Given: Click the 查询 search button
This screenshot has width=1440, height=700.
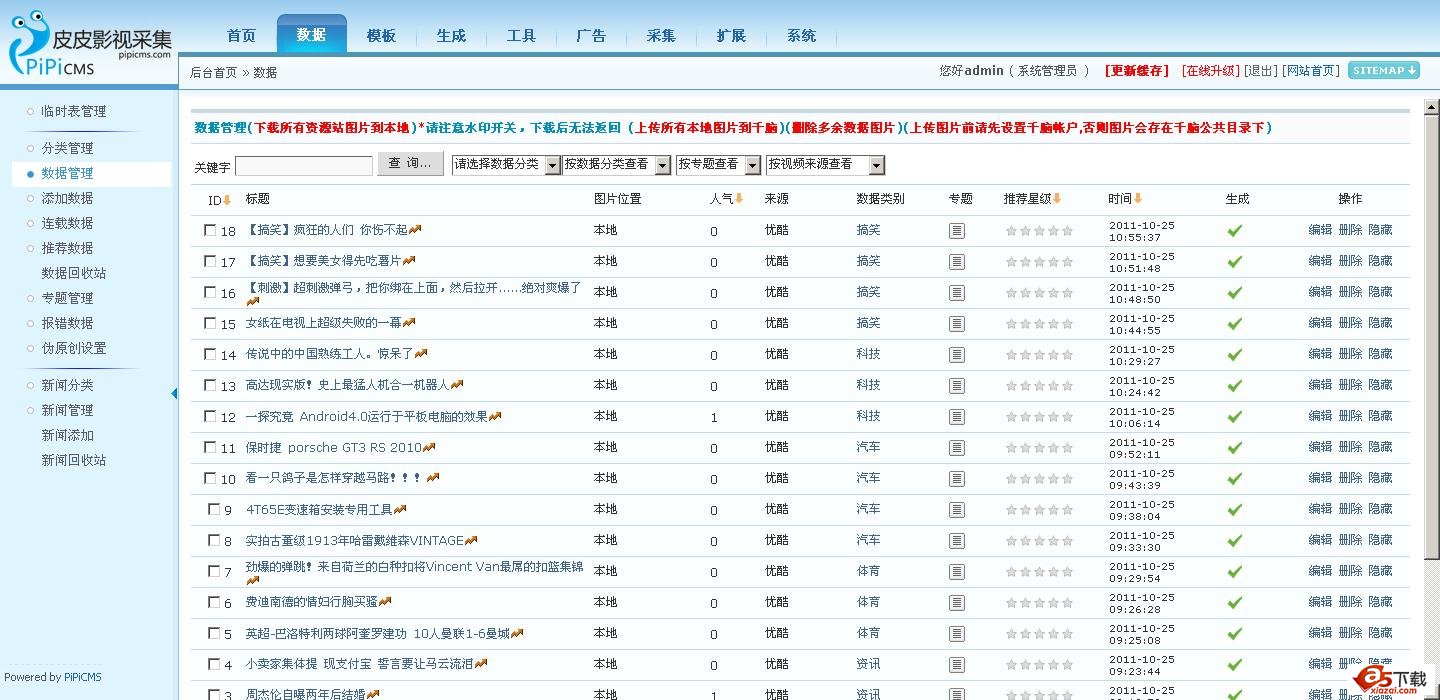Looking at the screenshot, I should point(410,164).
